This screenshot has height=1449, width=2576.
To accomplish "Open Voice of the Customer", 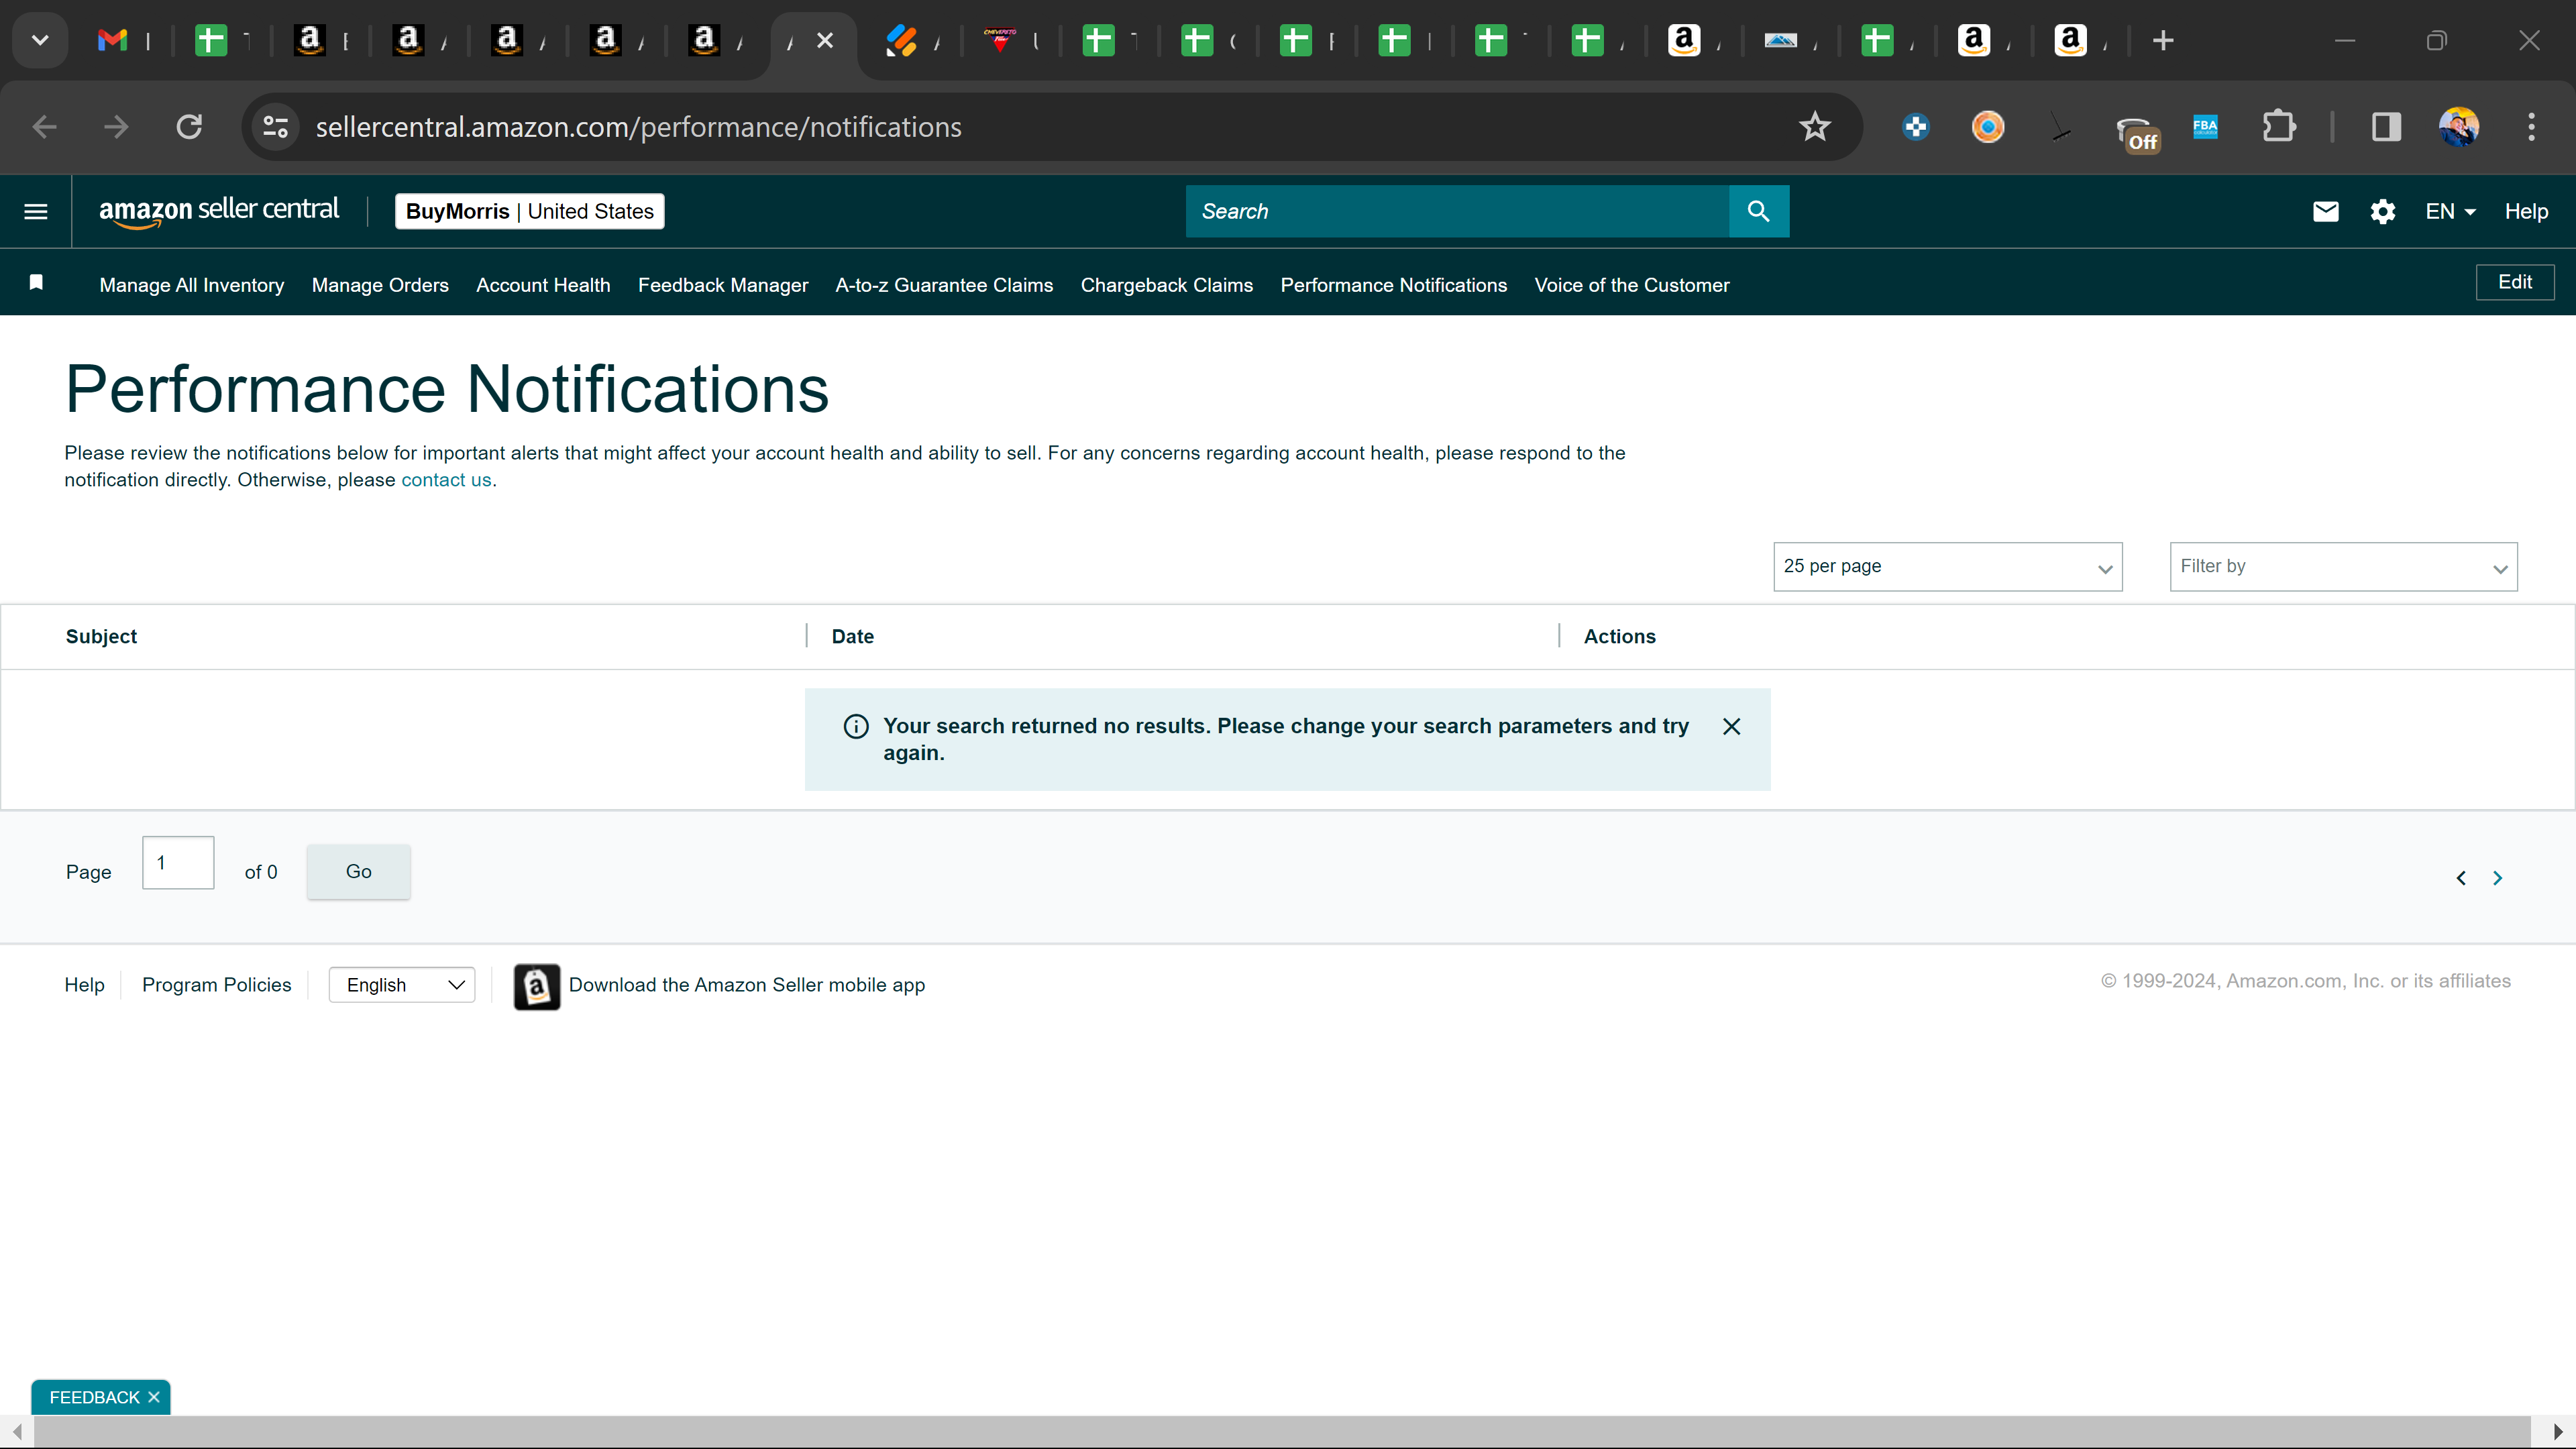I will point(1632,285).
